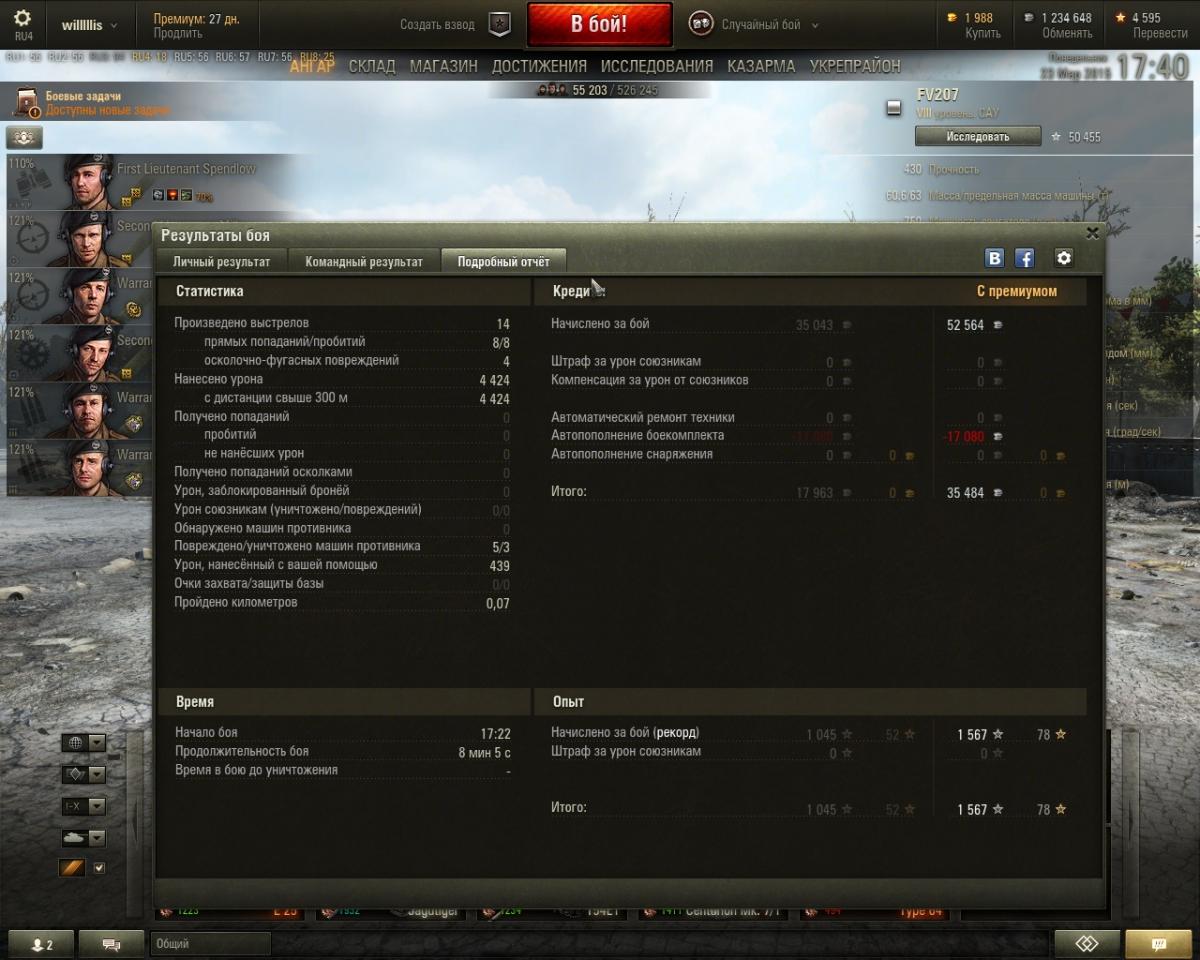The width and height of the screenshot is (1200, 960).
Task: Open the I-X level filter dropdown
Action: coord(84,806)
